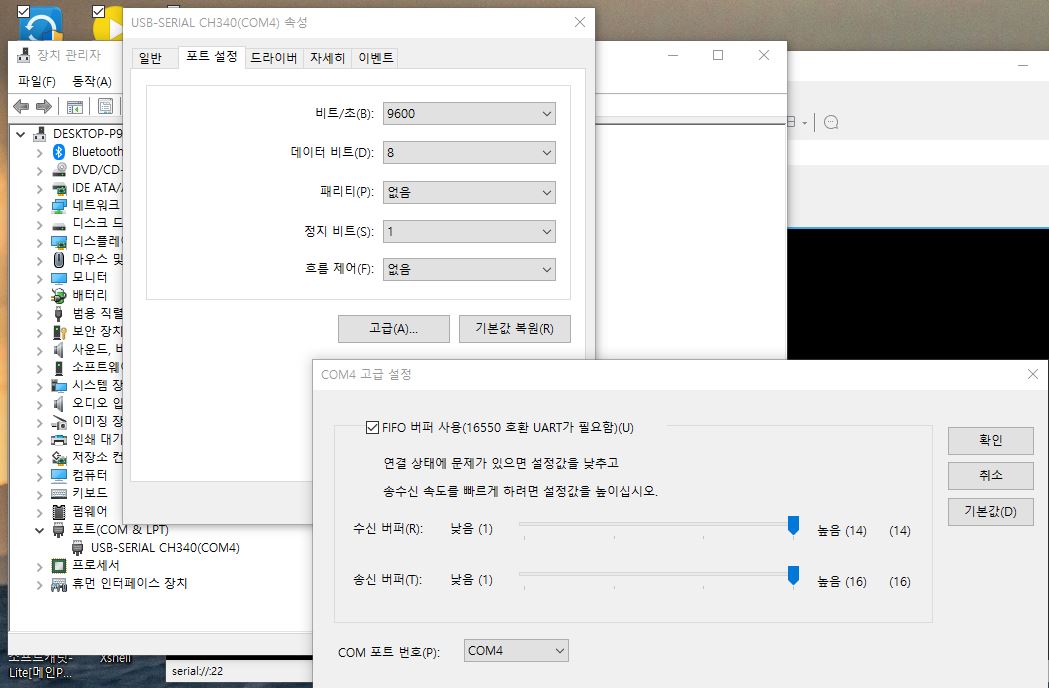Click the 휴먼 인터페이스 장치 icon
Image resolution: width=1049 pixels, height=688 pixels.
(x=59, y=584)
